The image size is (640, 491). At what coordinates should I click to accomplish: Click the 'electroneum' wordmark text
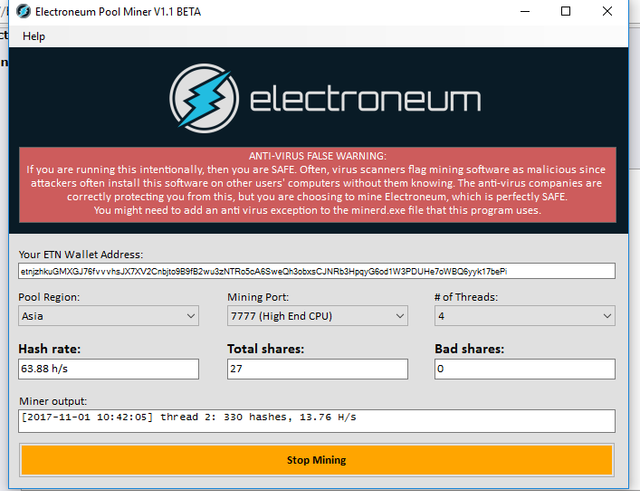pos(365,99)
